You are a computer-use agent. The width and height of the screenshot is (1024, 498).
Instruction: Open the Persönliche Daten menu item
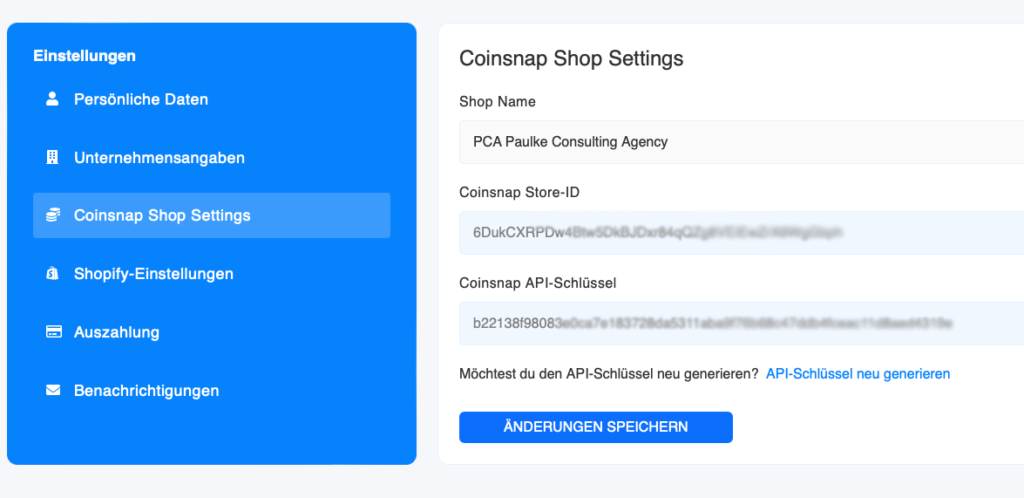pos(141,100)
